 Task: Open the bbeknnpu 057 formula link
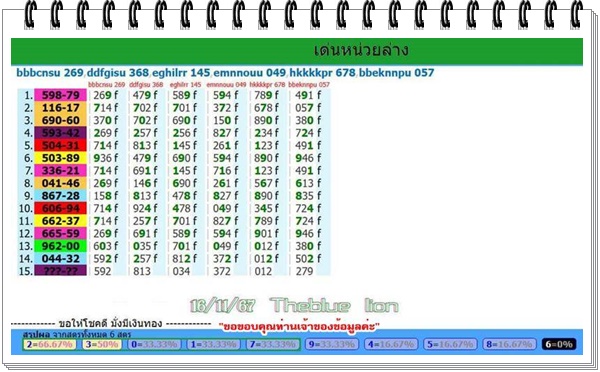[x=396, y=73]
